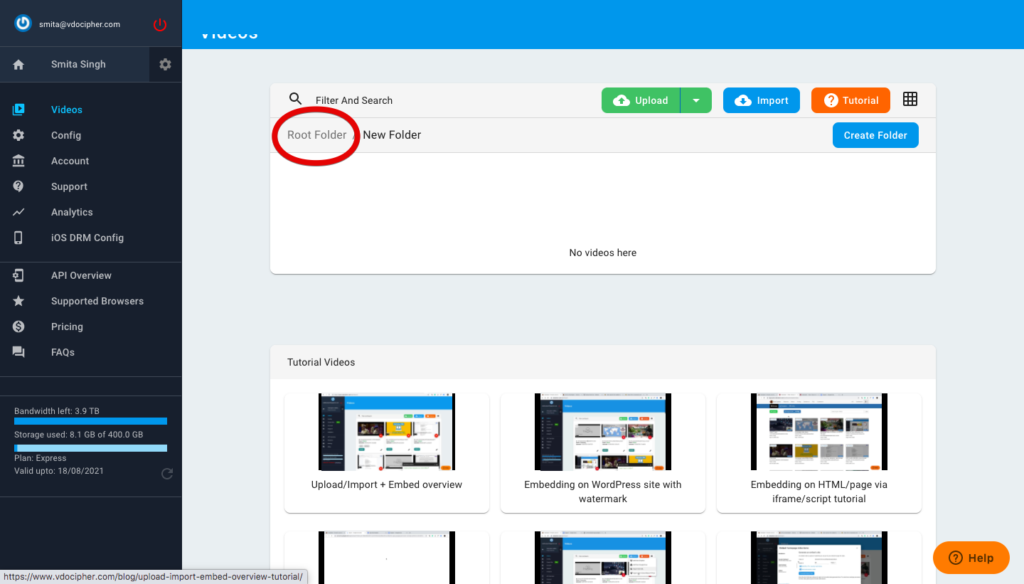Click the blue Import button
The width and height of the screenshot is (1024, 584).
[x=761, y=100]
